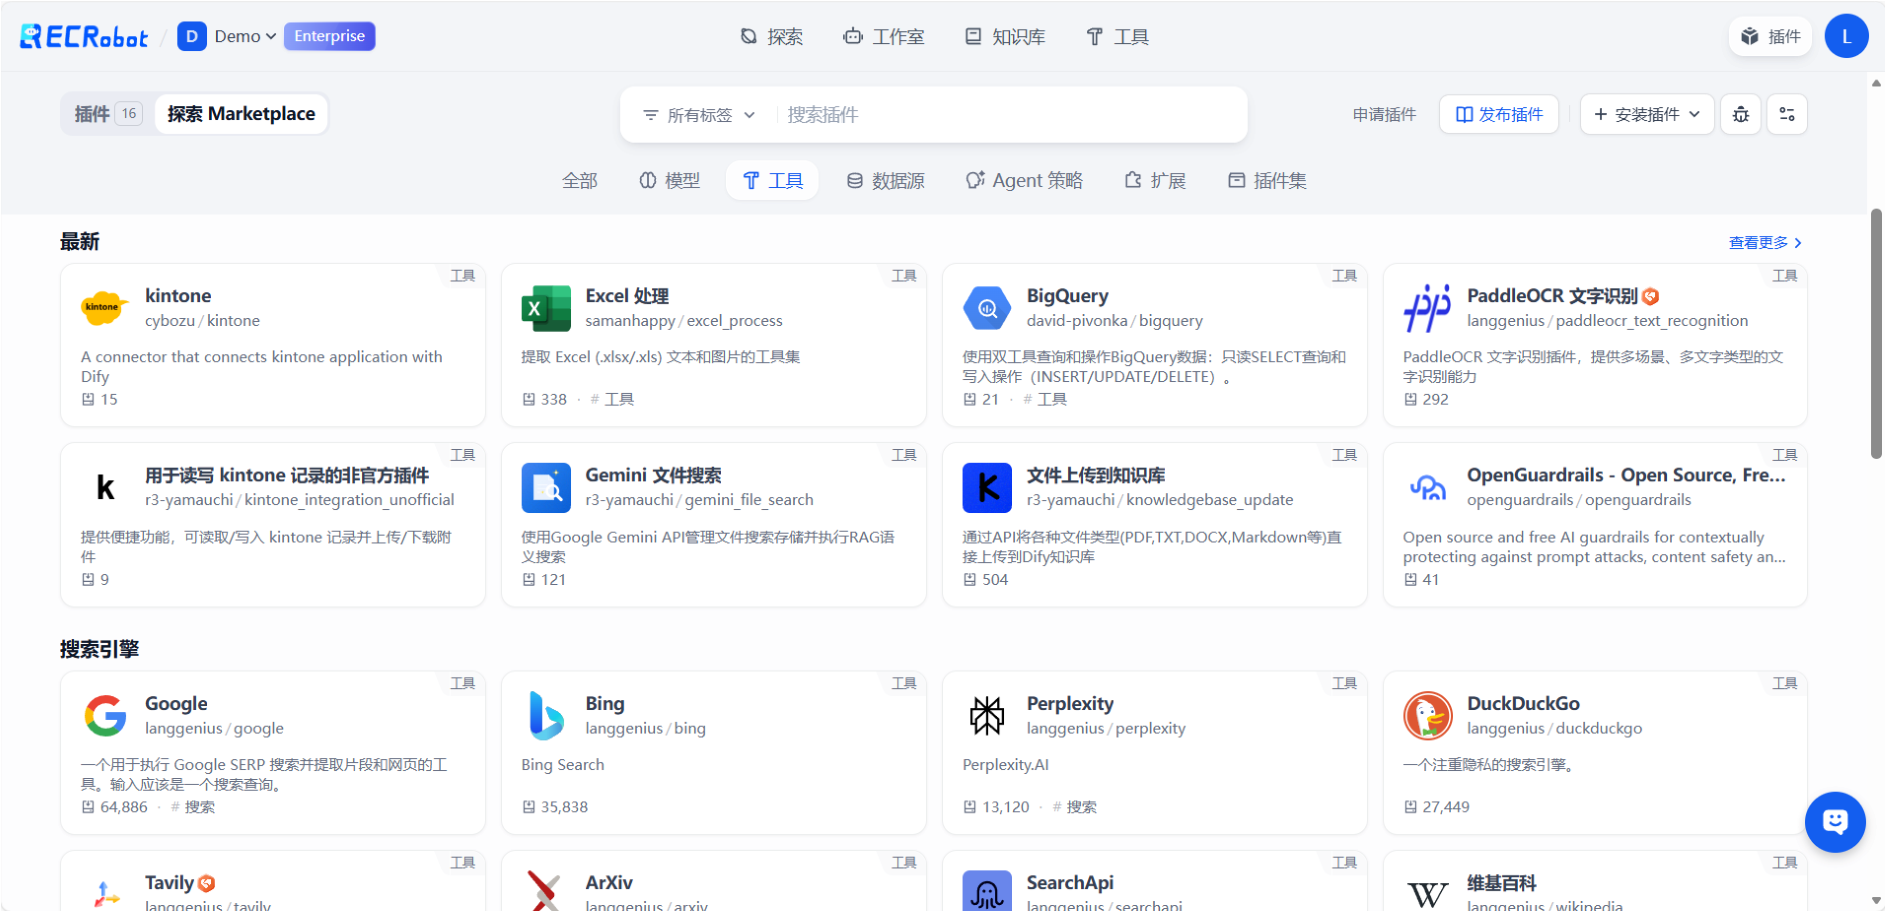Viewport: 1885px width, 911px height.
Task: Click the Enterprise badge
Action: click(x=329, y=36)
